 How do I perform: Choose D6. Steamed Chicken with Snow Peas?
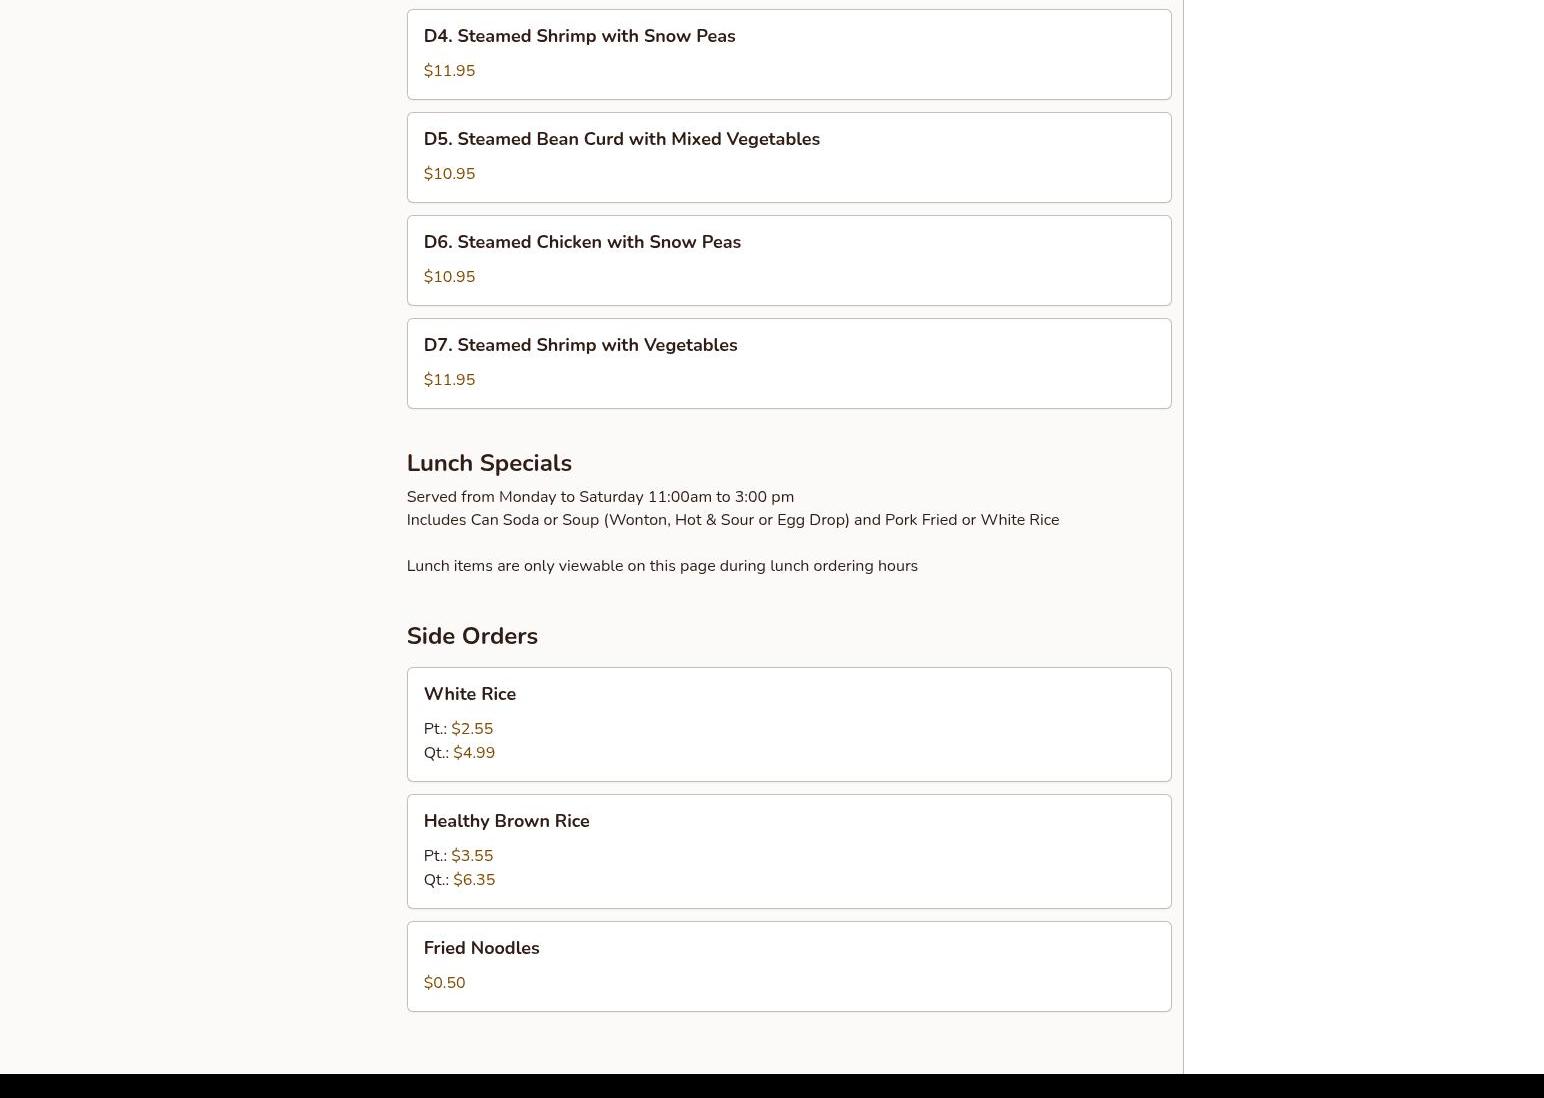click(x=789, y=260)
